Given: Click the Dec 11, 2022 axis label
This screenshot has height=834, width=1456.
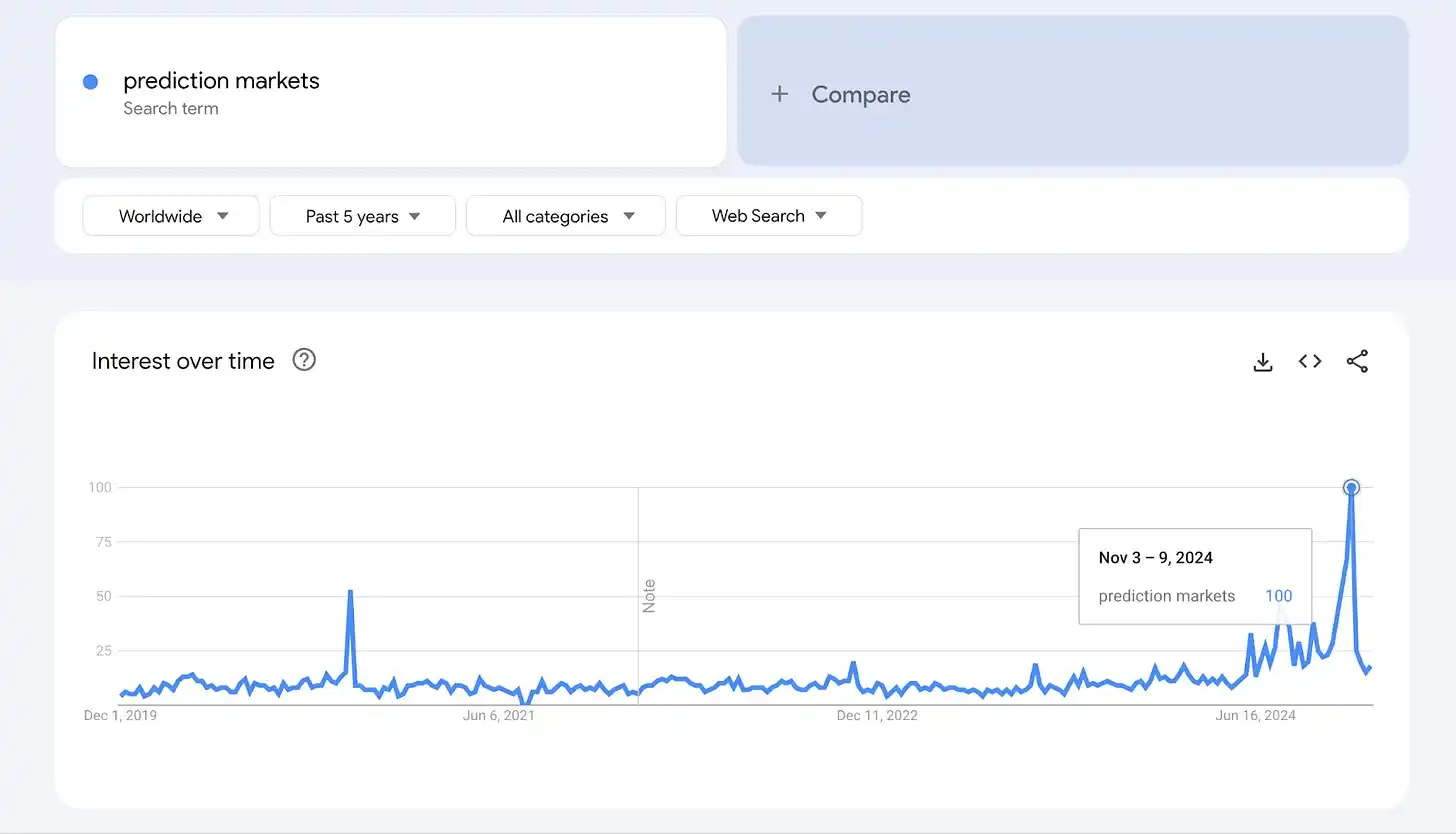Looking at the screenshot, I should [877, 715].
